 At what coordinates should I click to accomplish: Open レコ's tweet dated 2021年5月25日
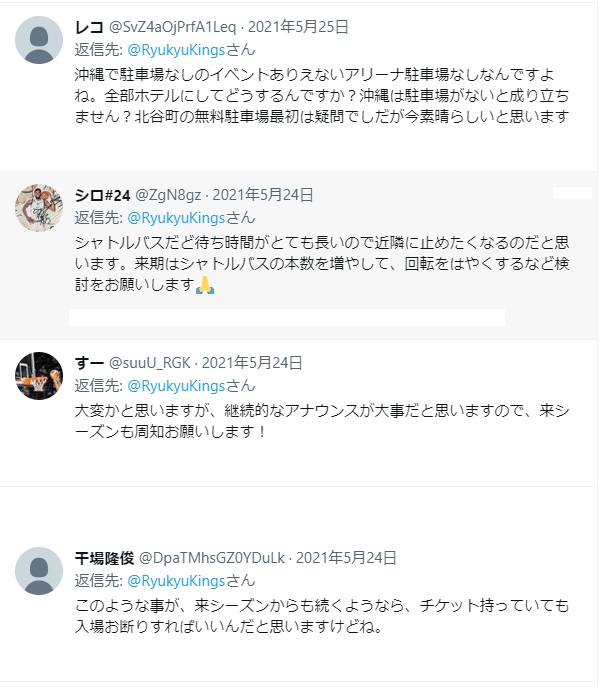pyautogui.click(x=300, y=27)
